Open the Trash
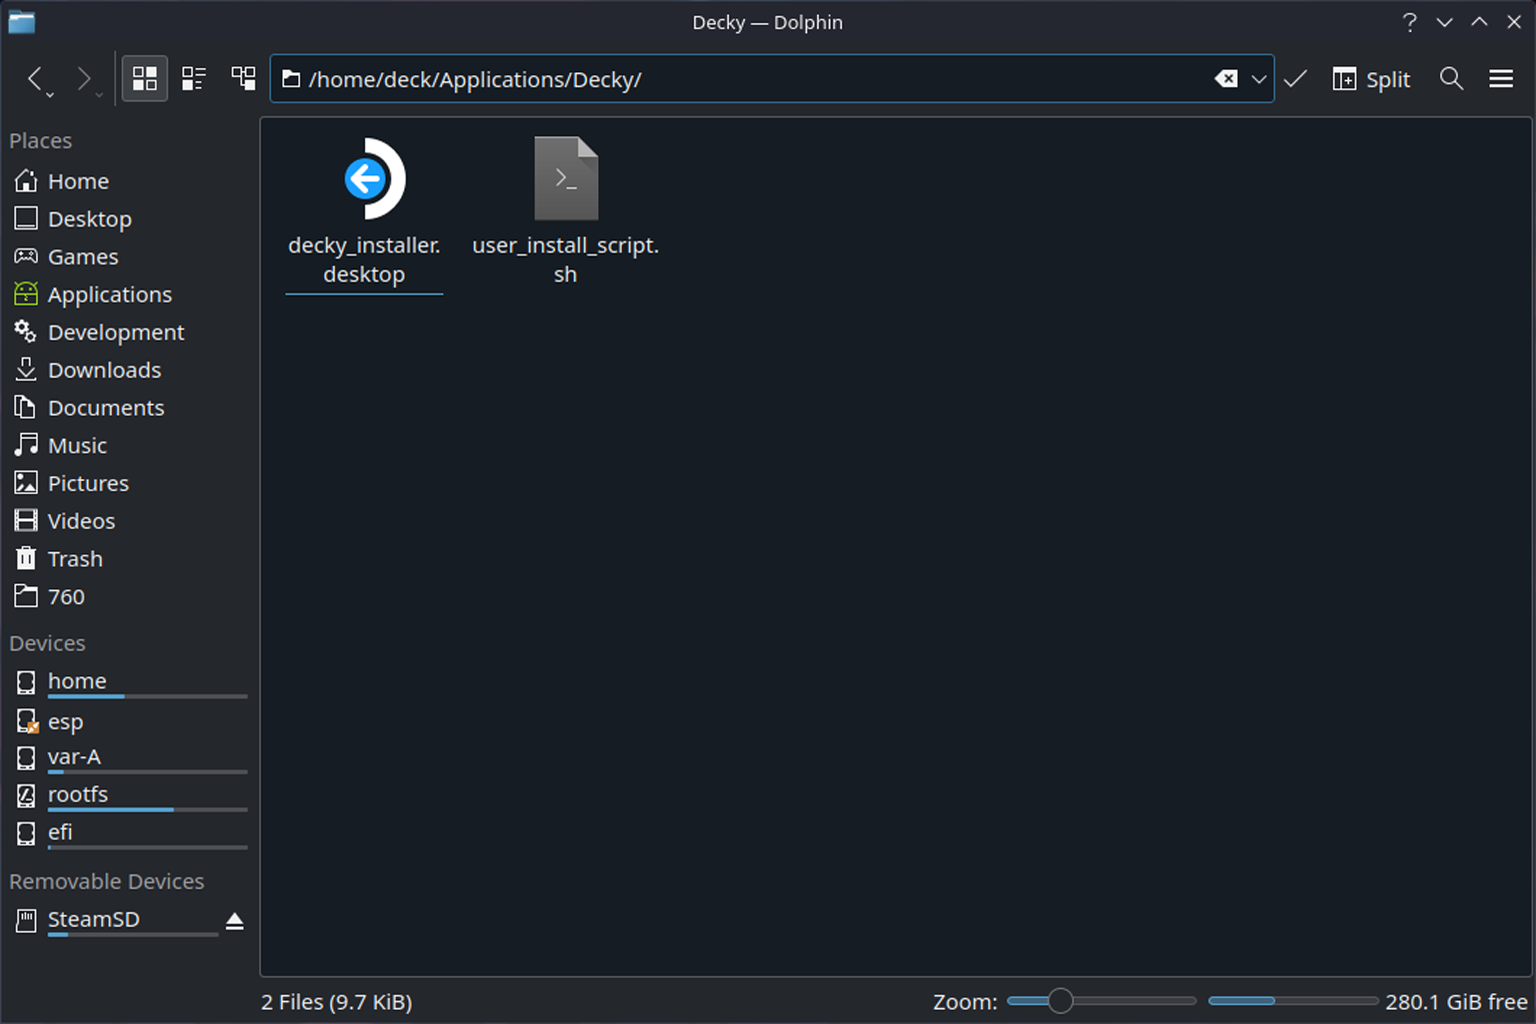The height and width of the screenshot is (1024, 1536). pos(75,559)
